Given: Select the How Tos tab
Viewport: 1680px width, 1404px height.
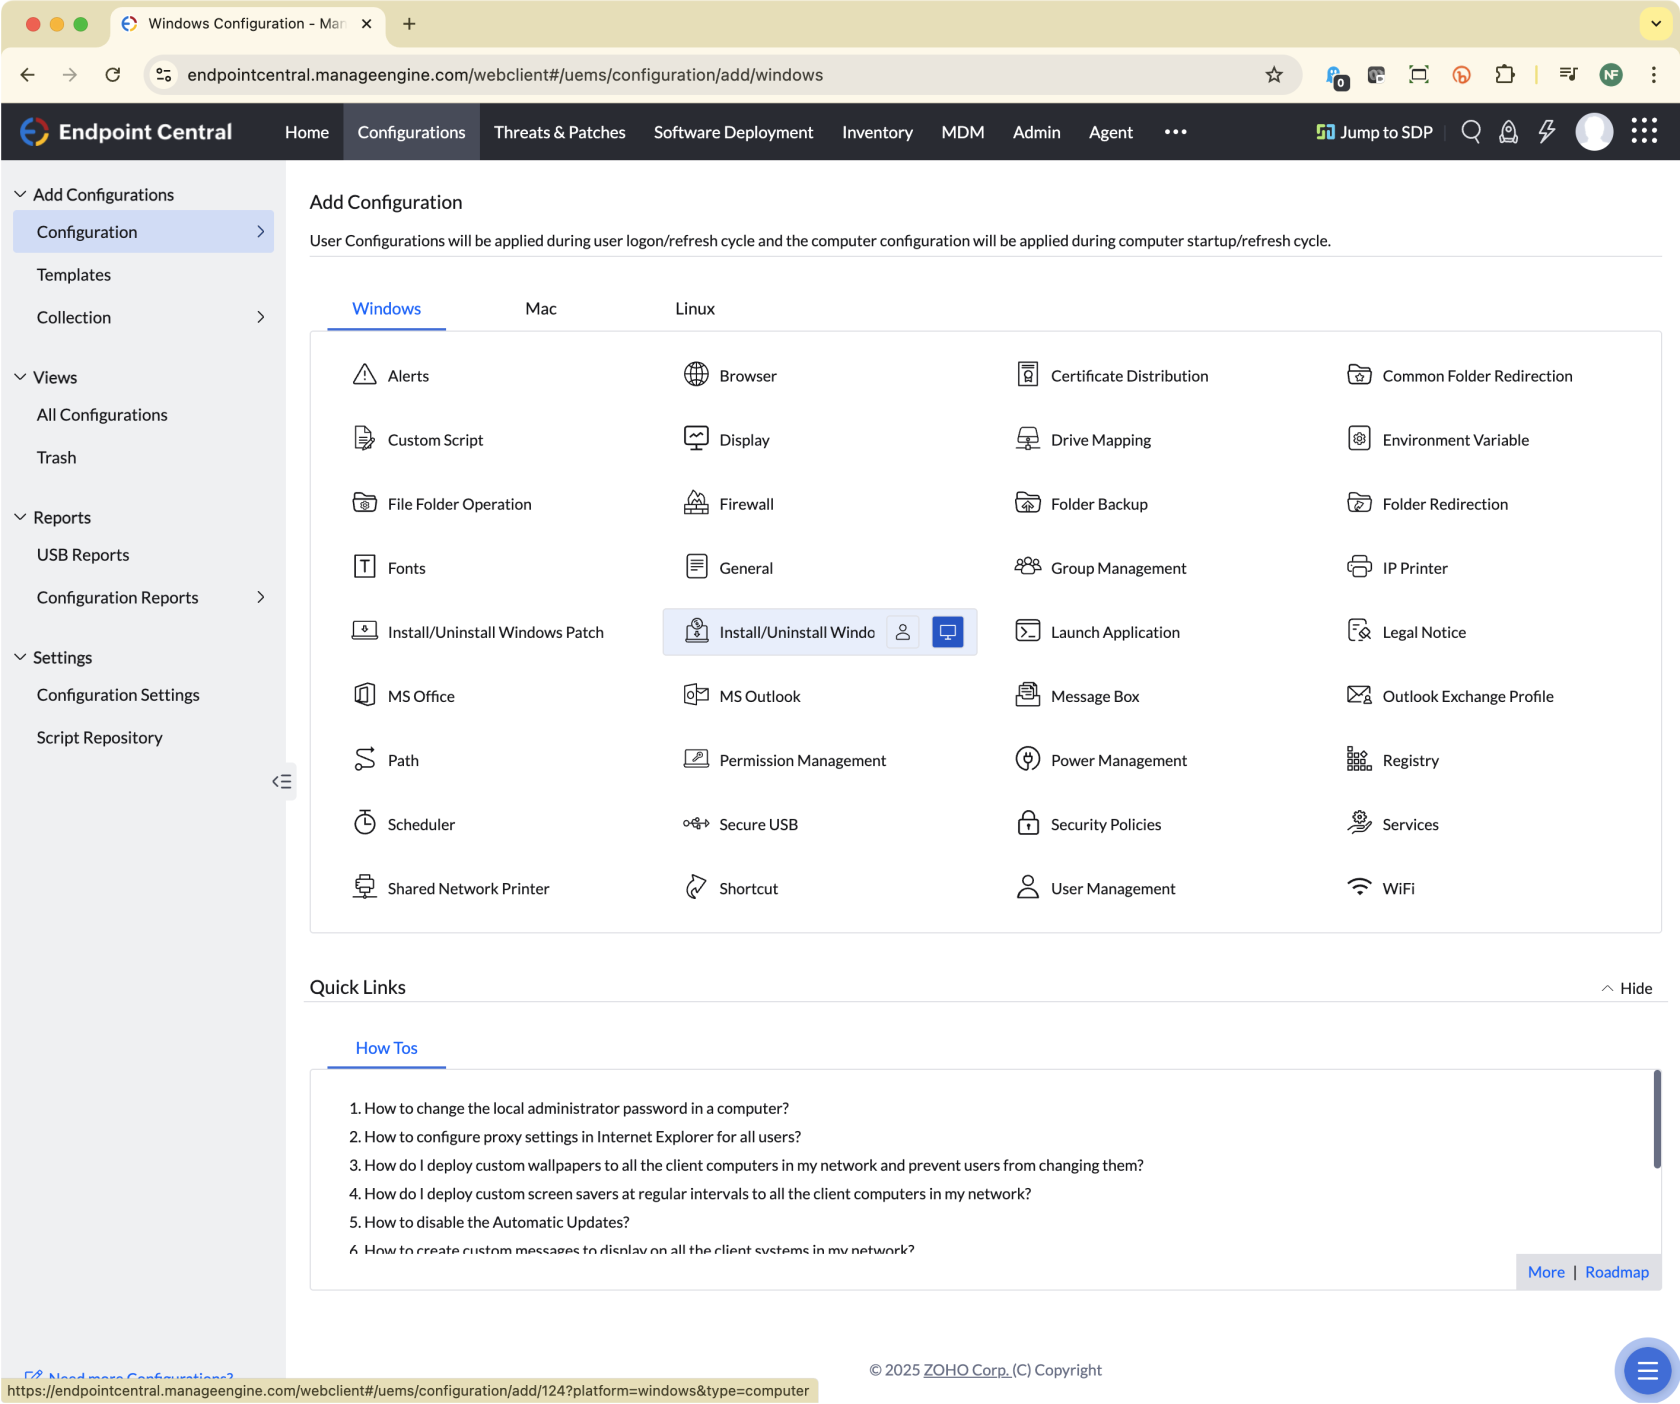Looking at the screenshot, I should coord(387,1048).
